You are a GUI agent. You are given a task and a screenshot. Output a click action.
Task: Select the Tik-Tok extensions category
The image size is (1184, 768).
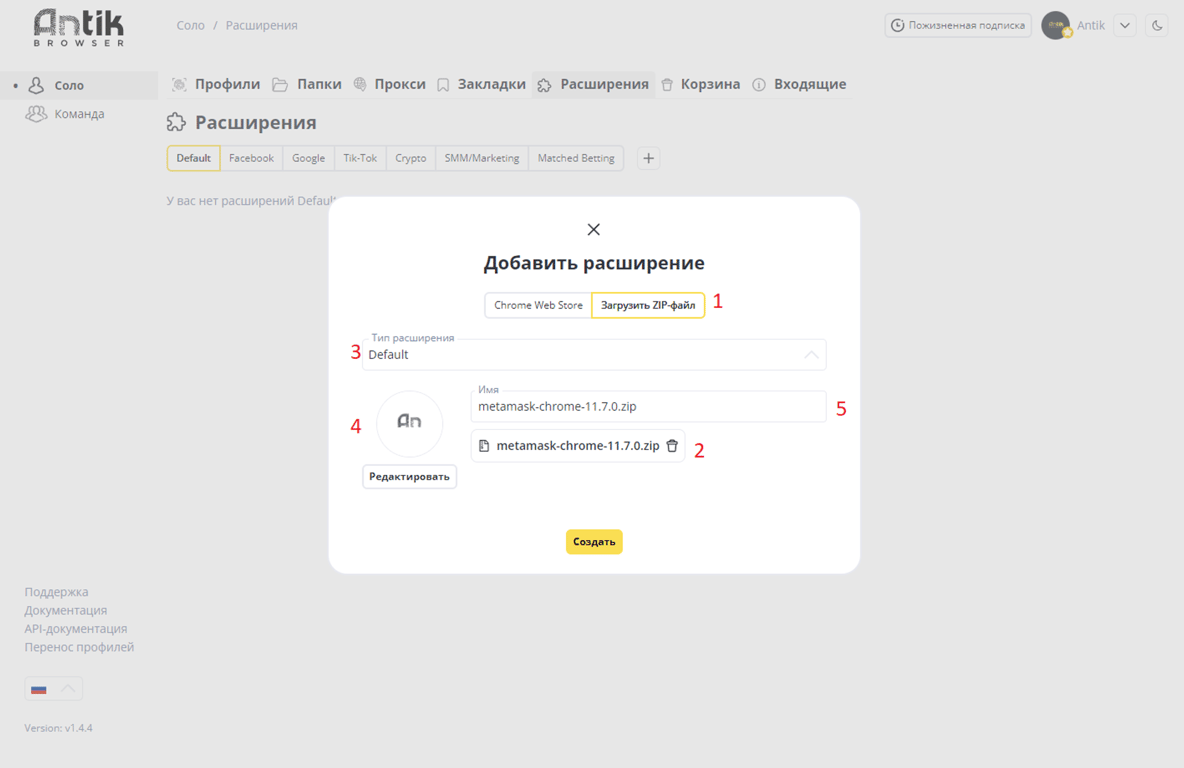click(x=360, y=159)
